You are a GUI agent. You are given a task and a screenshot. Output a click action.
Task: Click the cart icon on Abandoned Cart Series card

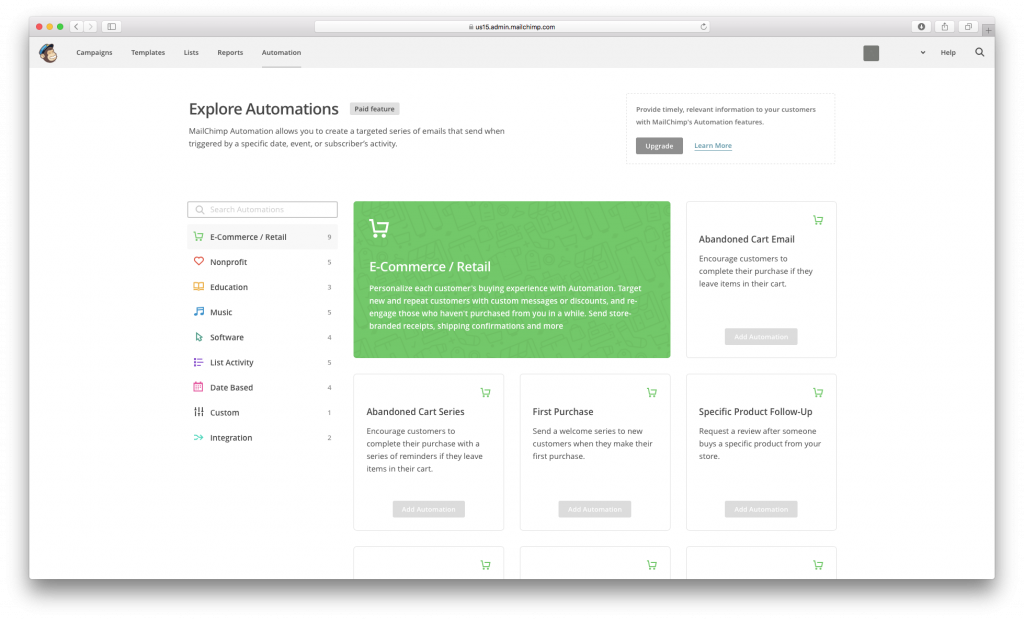(485, 392)
